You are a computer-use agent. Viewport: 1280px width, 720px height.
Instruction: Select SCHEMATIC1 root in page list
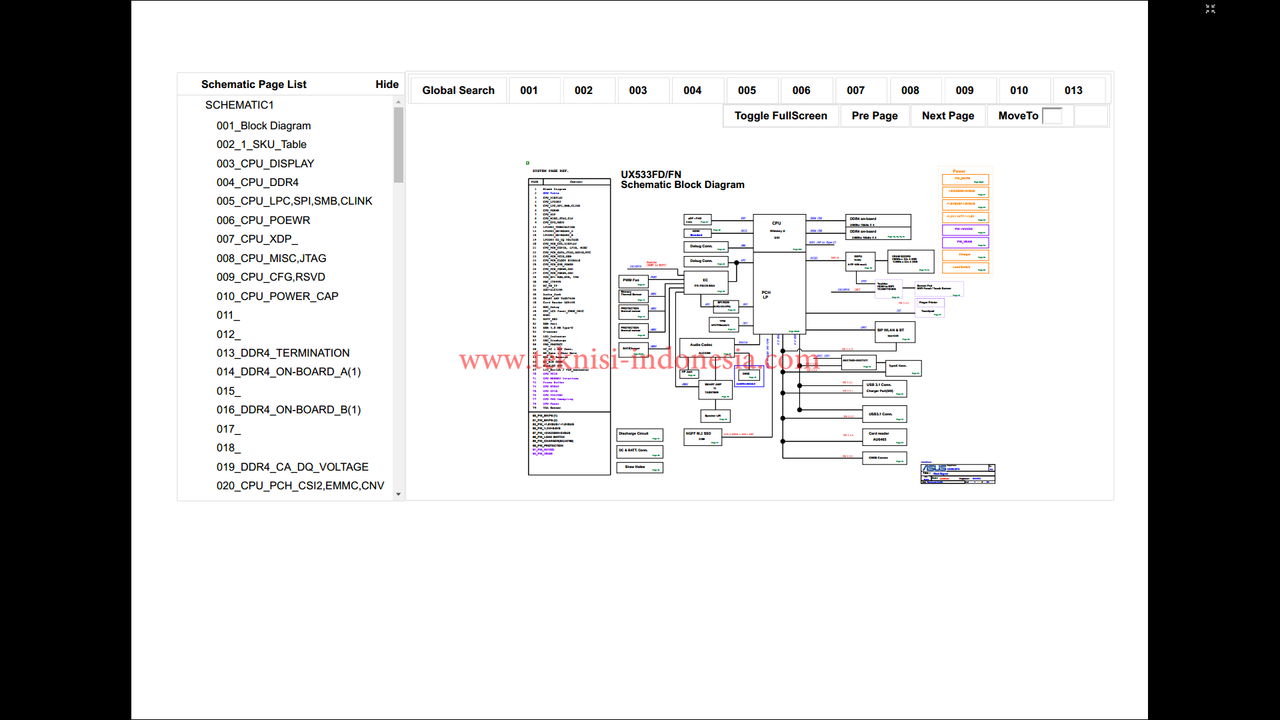pyautogui.click(x=240, y=105)
